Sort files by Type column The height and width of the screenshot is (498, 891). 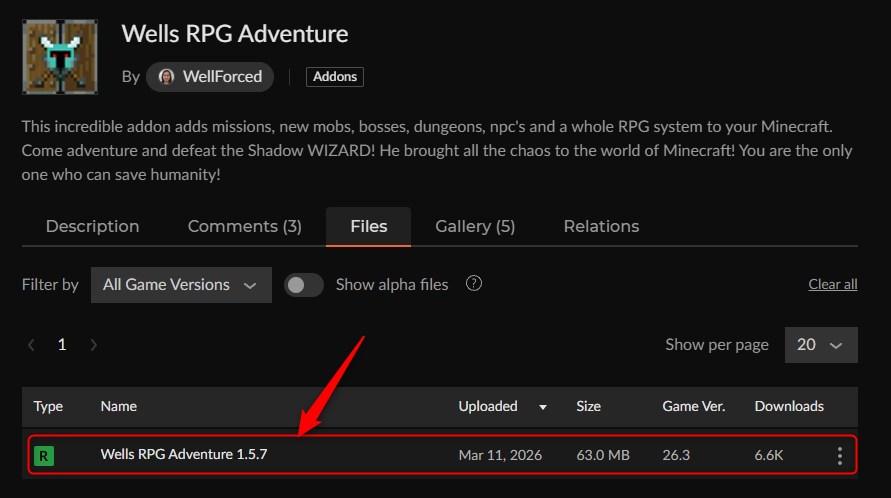click(x=48, y=406)
